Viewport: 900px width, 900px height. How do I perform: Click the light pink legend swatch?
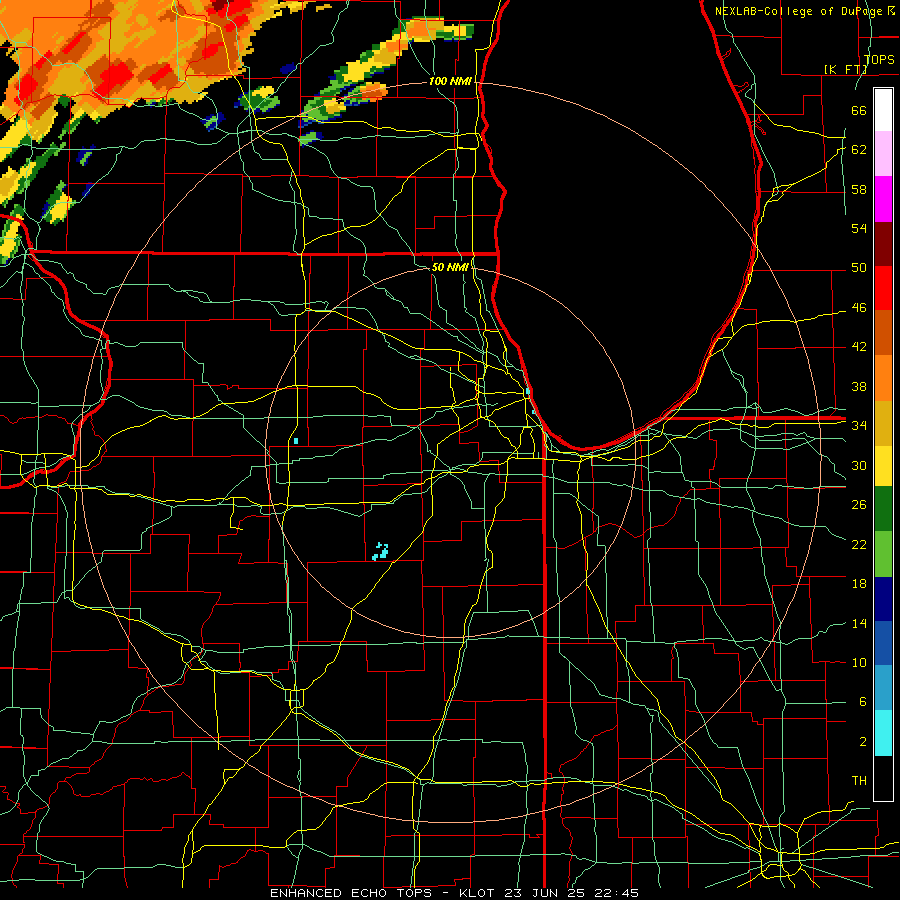(x=883, y=154)
